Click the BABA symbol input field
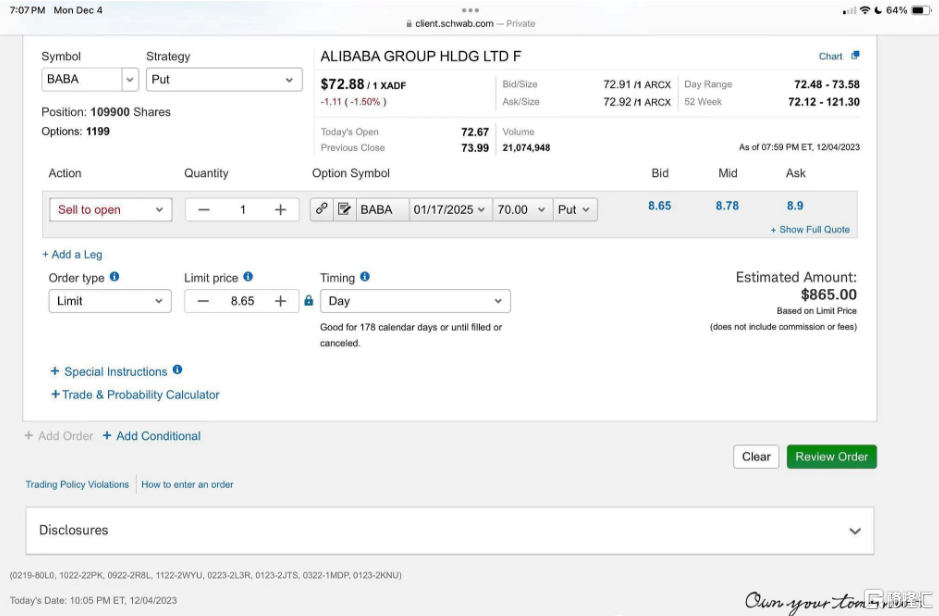Image resolution: width=939 pixels, height=616 pixels. 81,80
